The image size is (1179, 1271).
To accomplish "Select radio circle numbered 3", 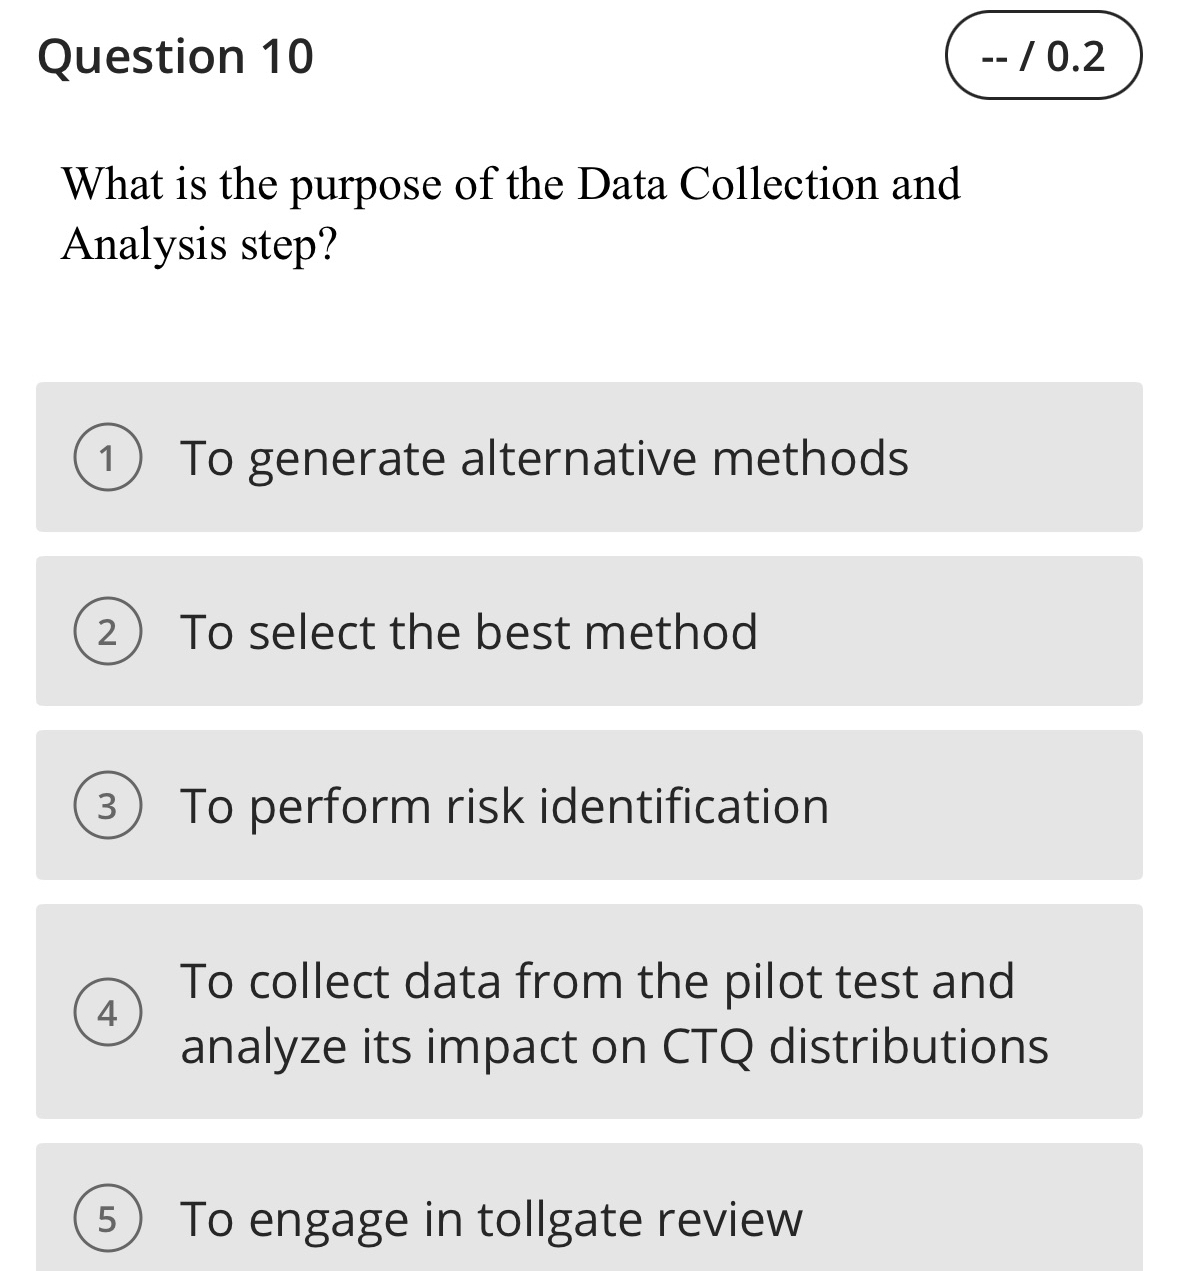I will coord(107,807).
